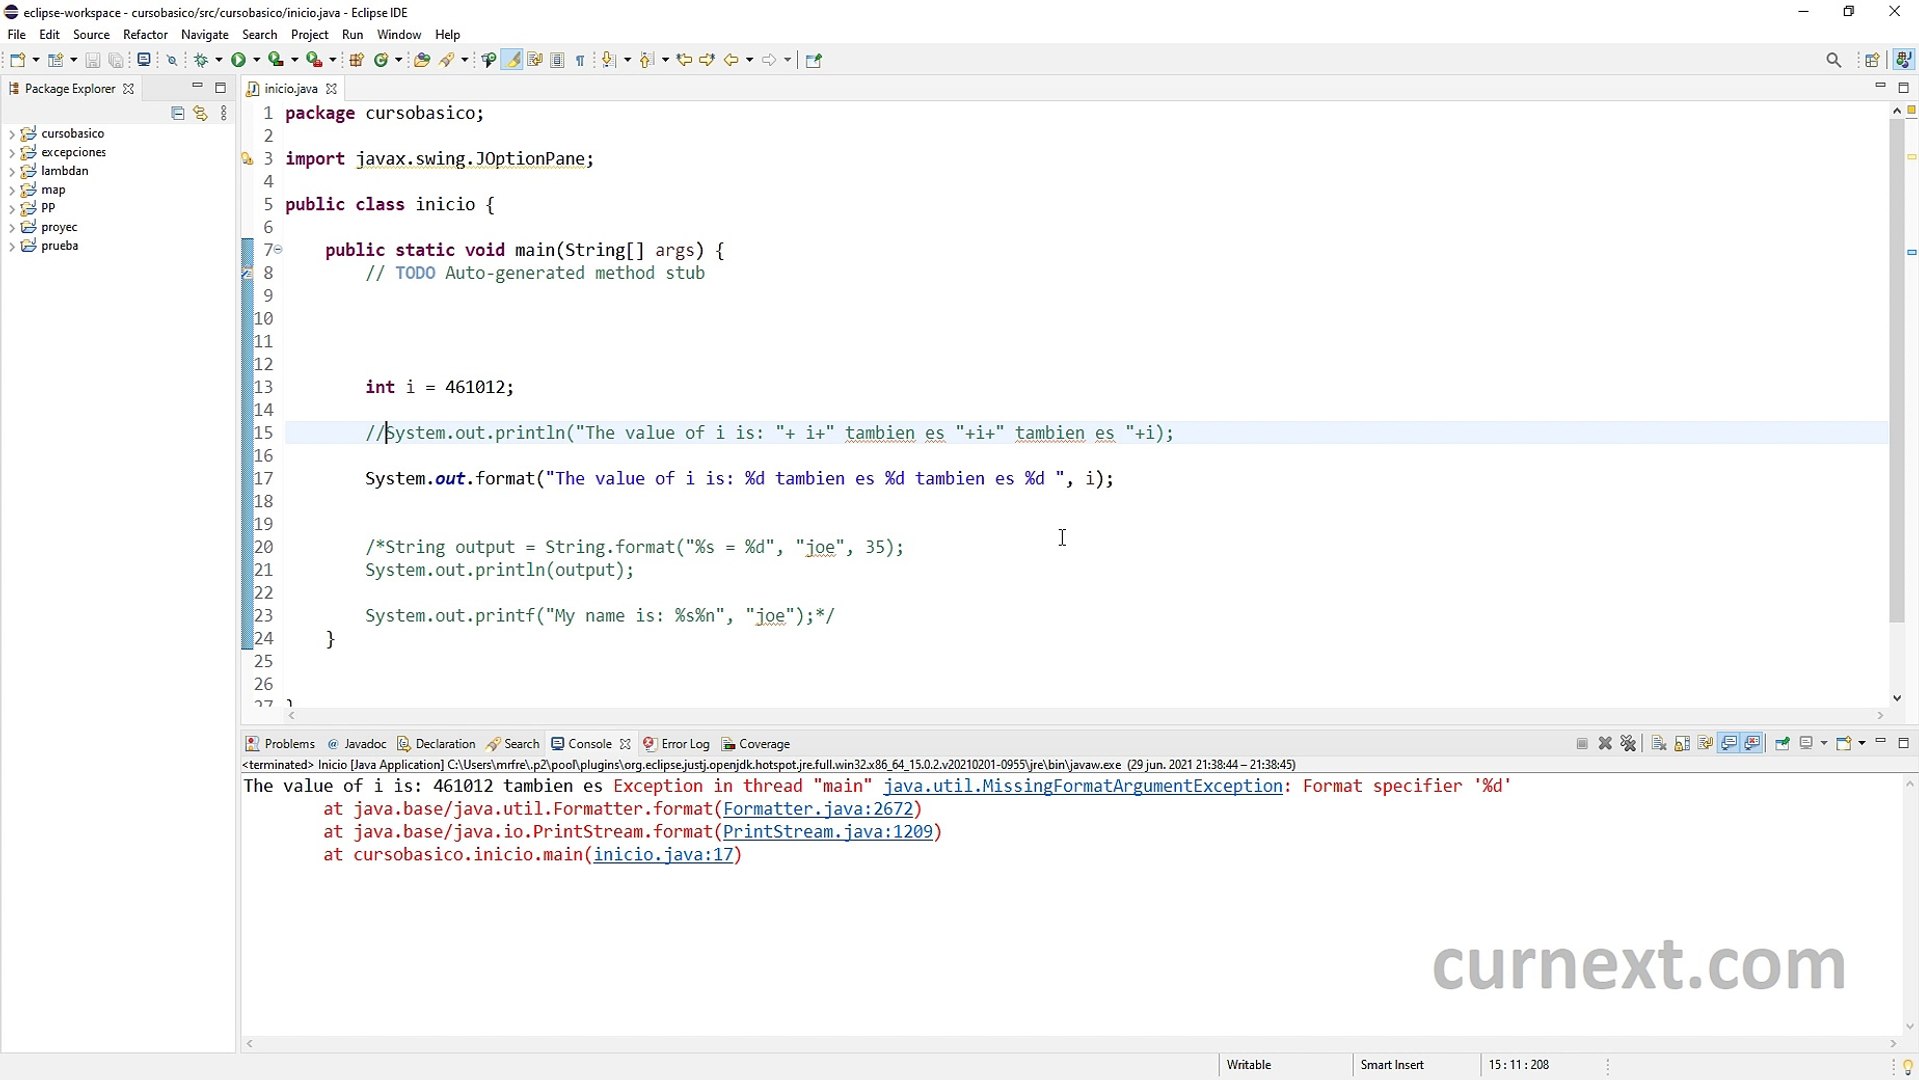Click the New Java Package icon
The height and width of the screenshot is (1080, 1919).
point(356,60)
